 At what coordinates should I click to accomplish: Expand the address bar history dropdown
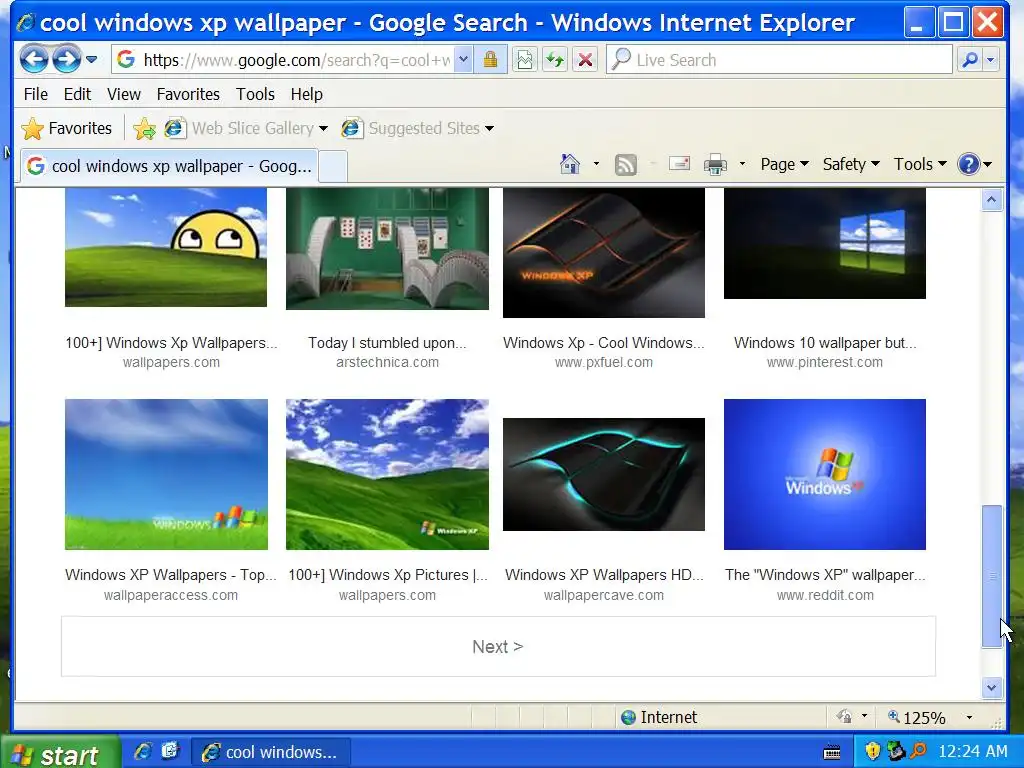[463, 60]
